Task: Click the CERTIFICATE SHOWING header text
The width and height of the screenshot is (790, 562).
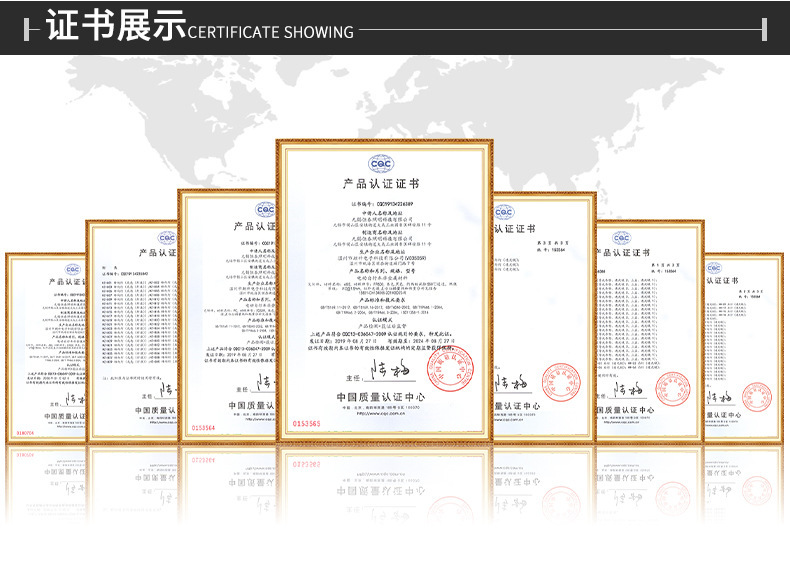Action: pos(271,32)
